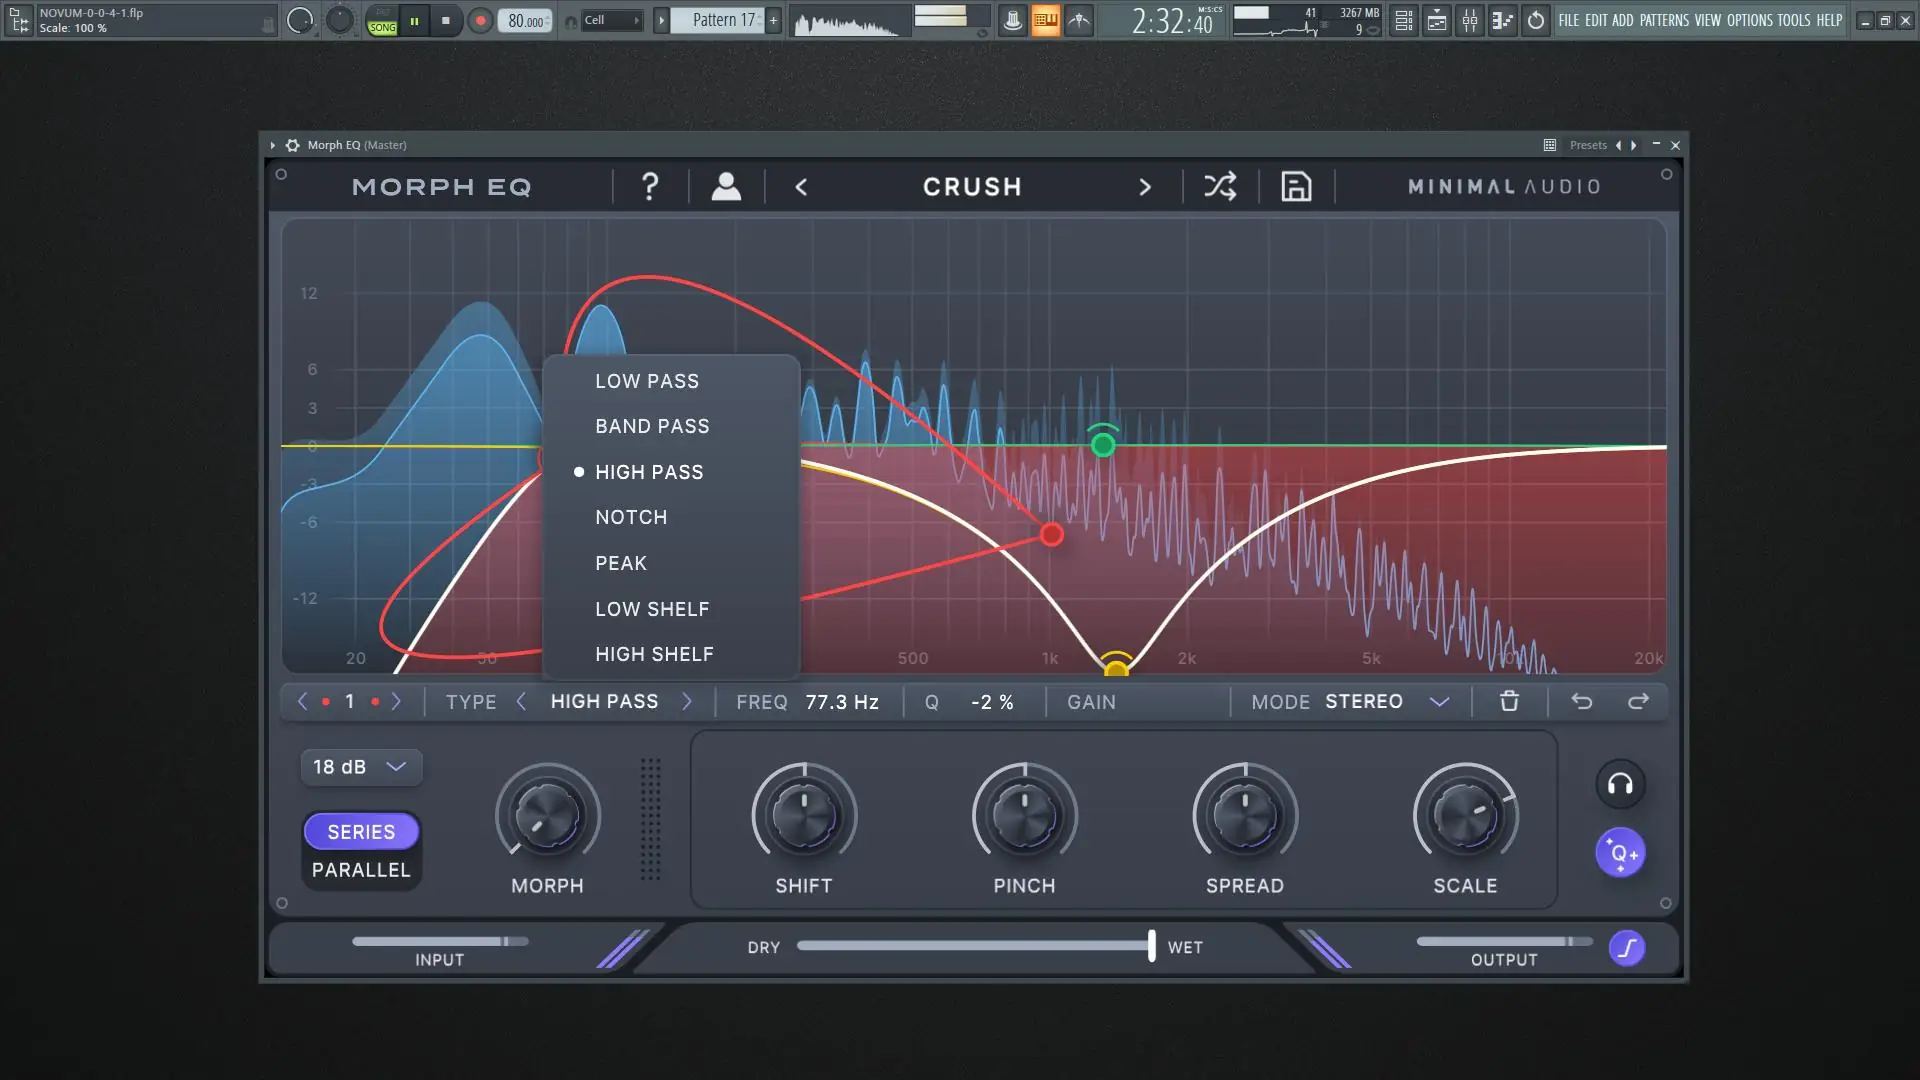1920x1080 pixels.
Task: Open the help question mark icon
Action: tap(650, 186)
